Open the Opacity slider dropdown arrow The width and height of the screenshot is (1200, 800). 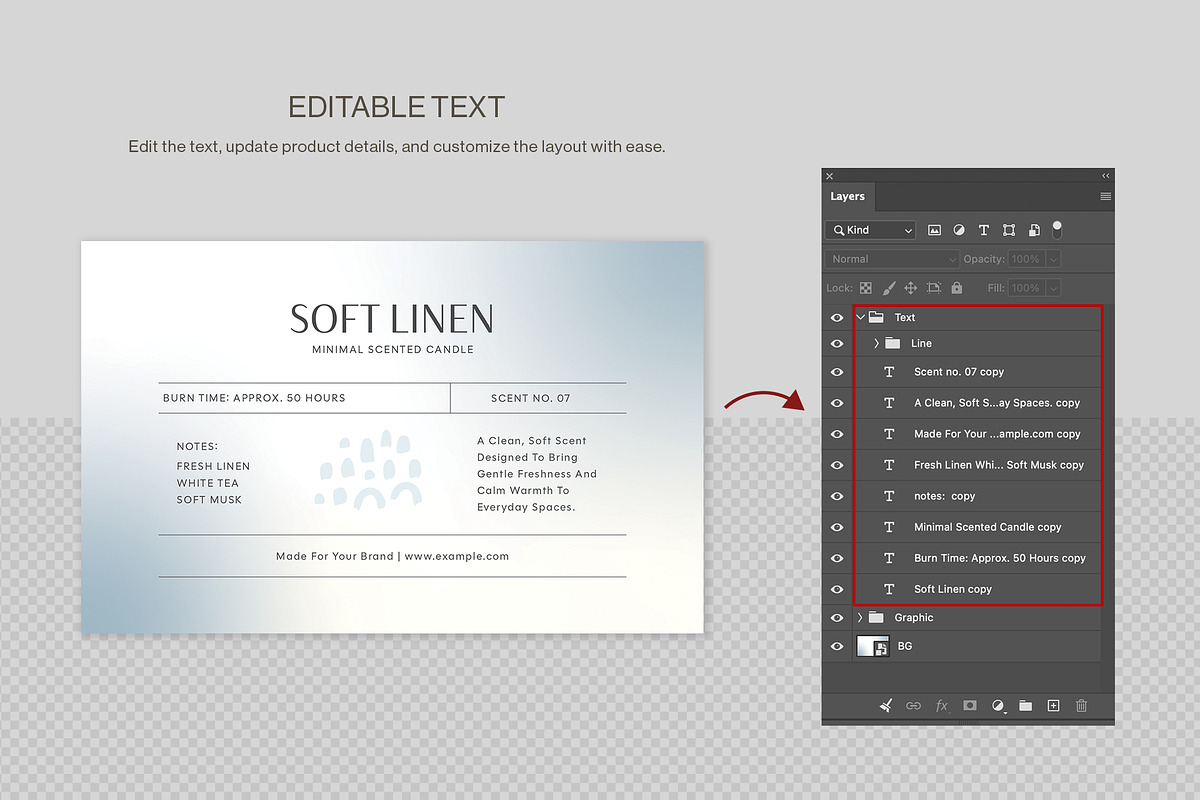(1053, 259)
